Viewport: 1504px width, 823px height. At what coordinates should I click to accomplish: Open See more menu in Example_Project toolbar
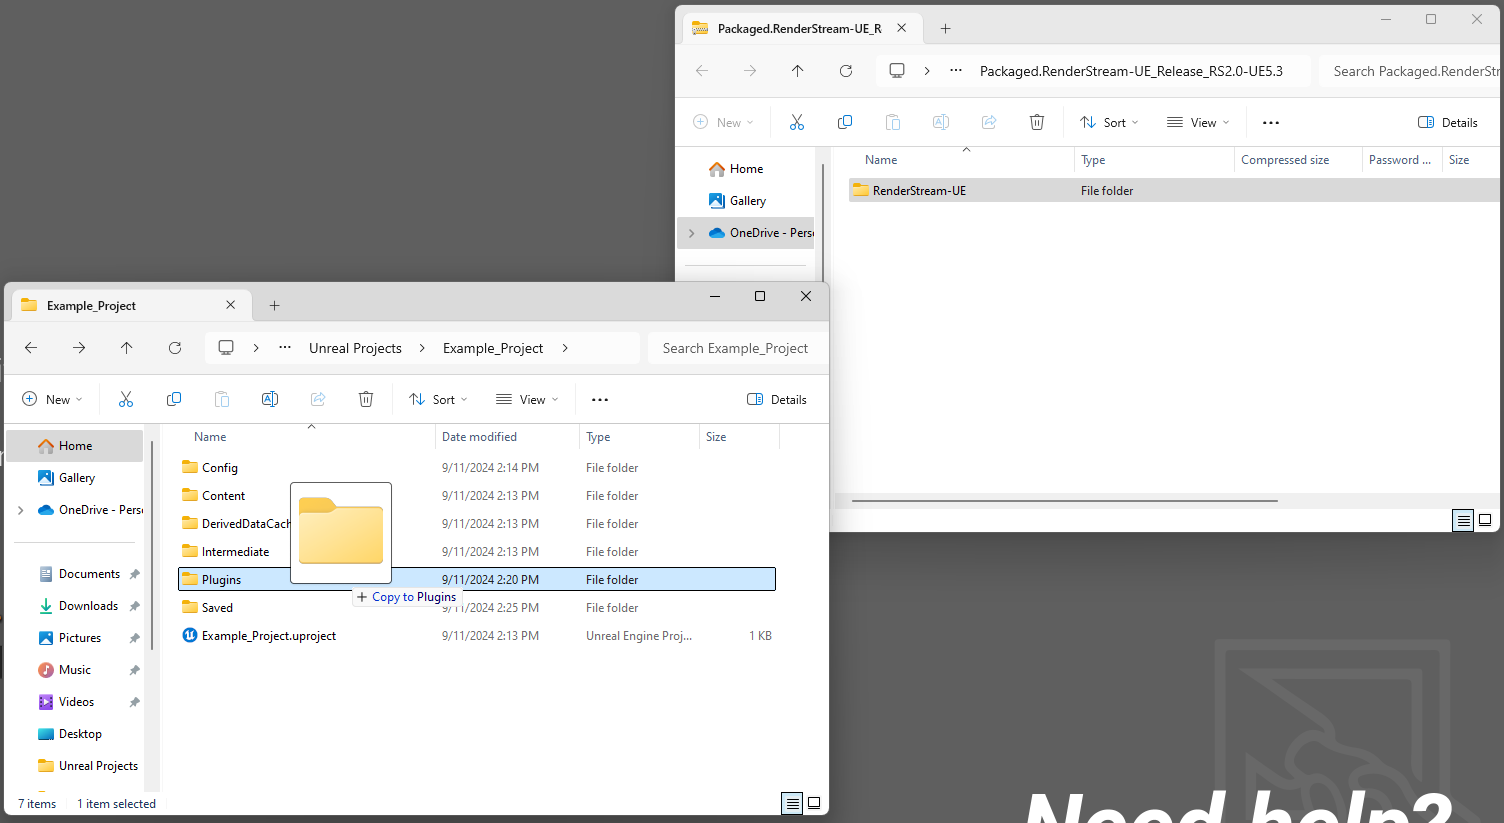coord(600,399)
